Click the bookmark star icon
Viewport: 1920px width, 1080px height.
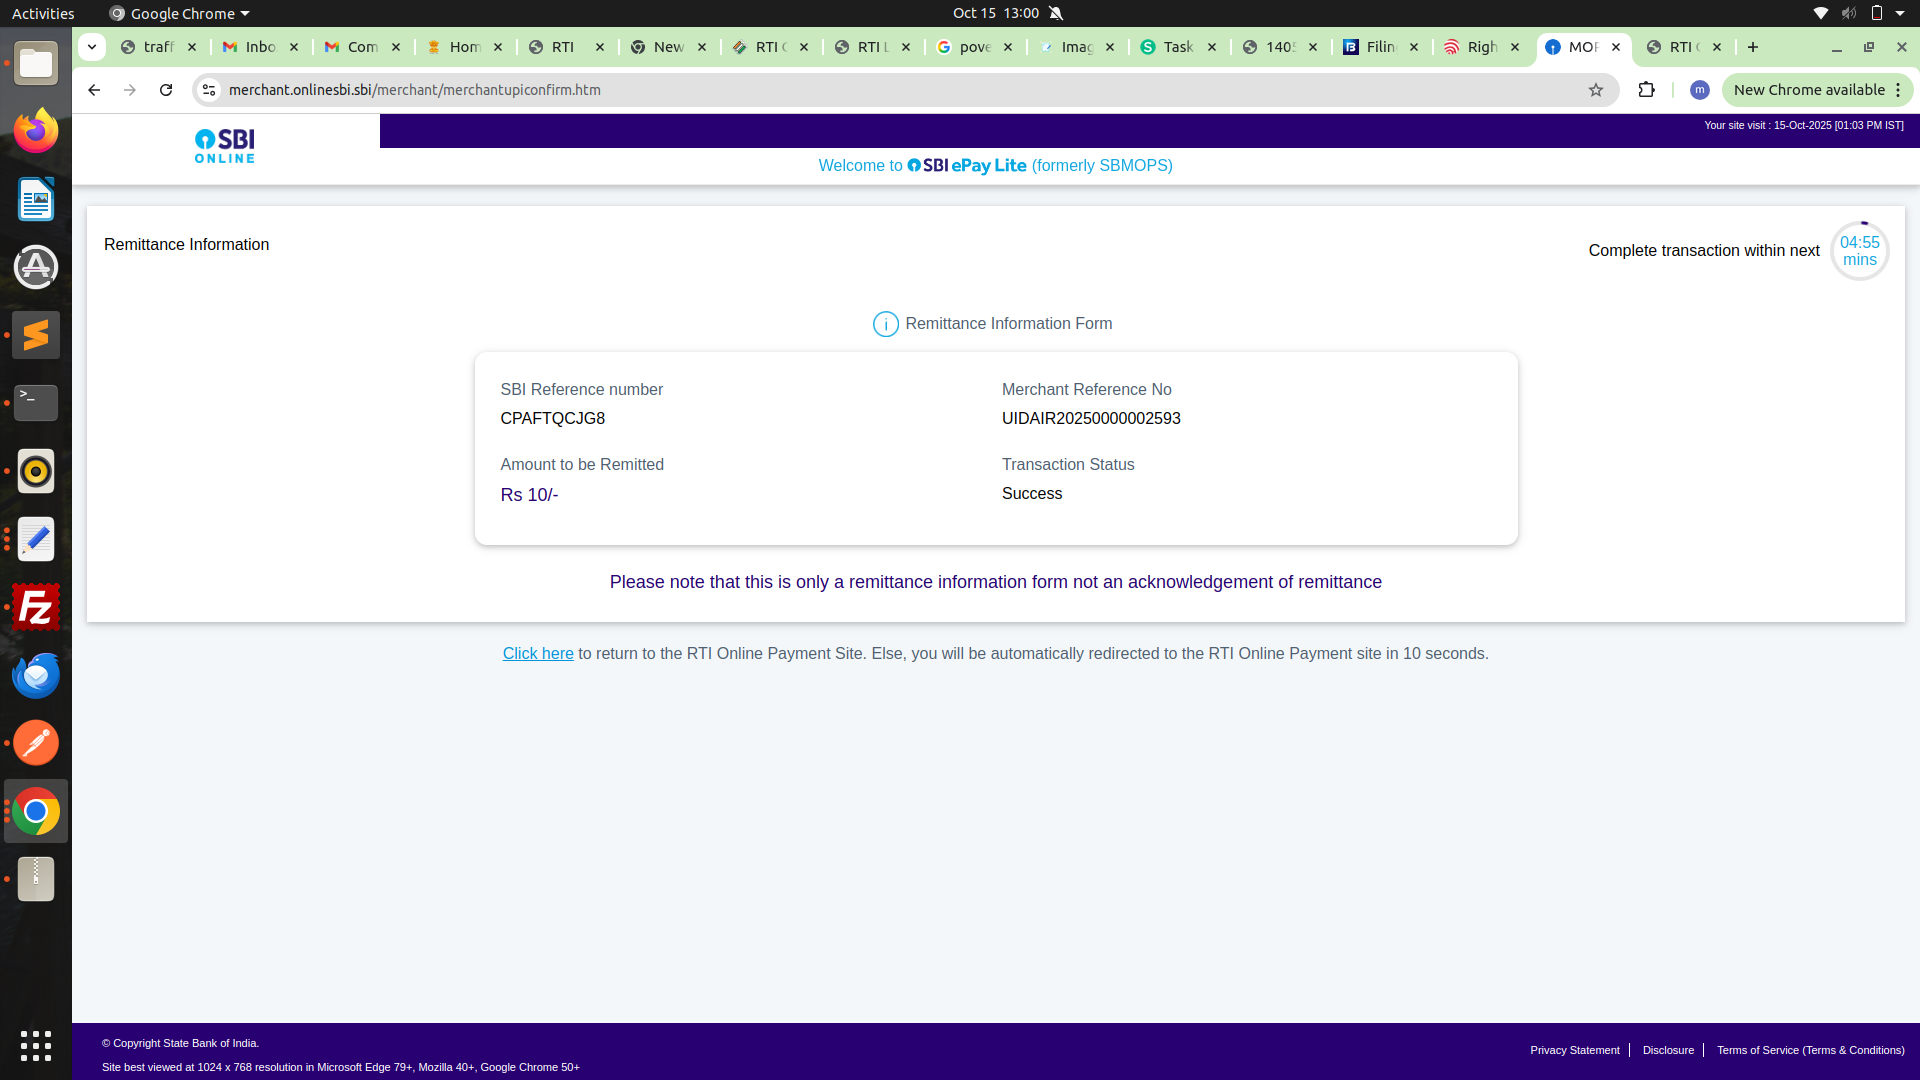[x=1596, y=90]
